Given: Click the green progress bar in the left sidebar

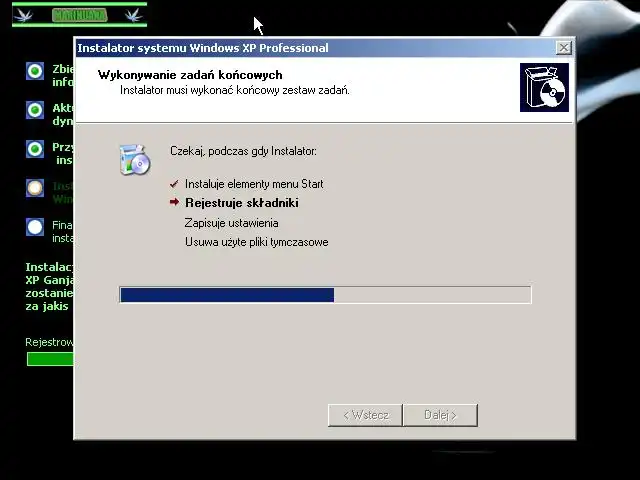Looking at the screenshot, I should [50, 359].
